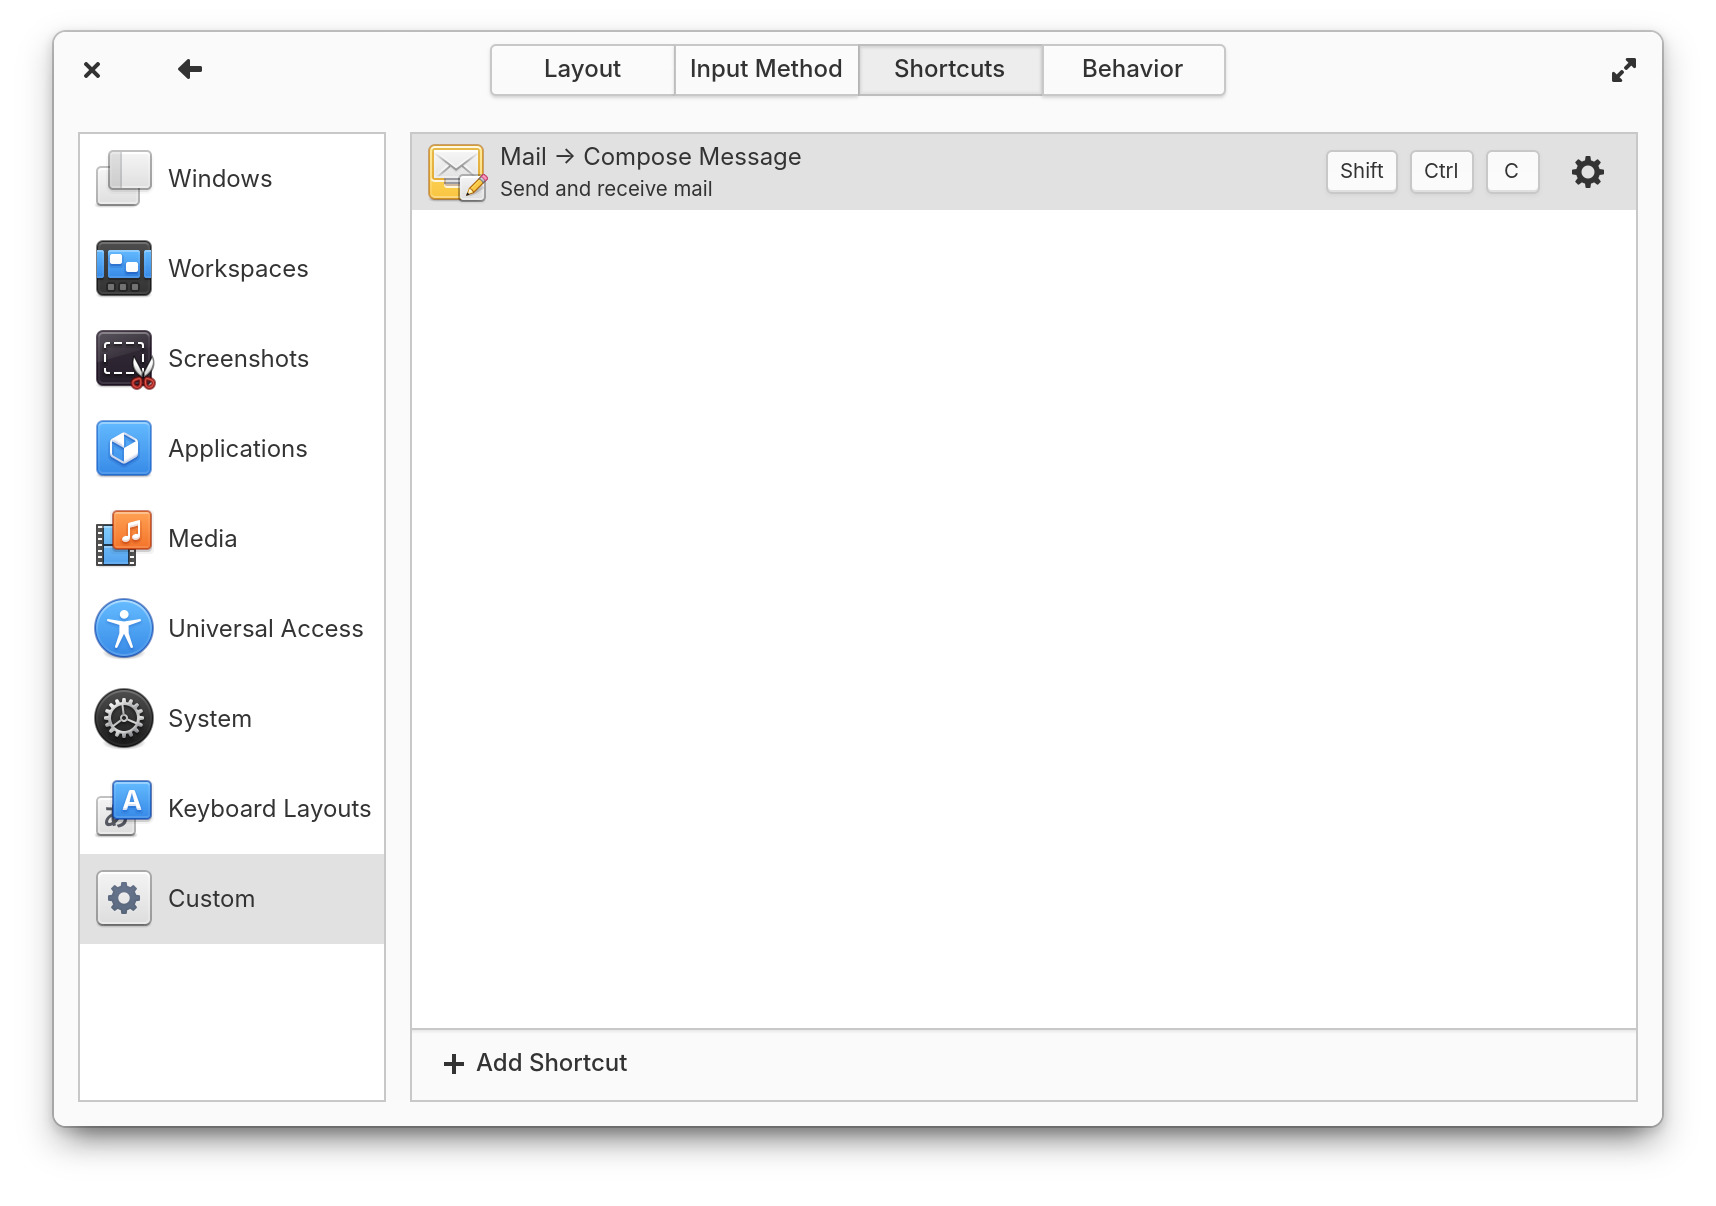This screenshot has height=1206, width=1716.
Task: Maximize the window with expand arrows
Action: [x=1623, y=70]
